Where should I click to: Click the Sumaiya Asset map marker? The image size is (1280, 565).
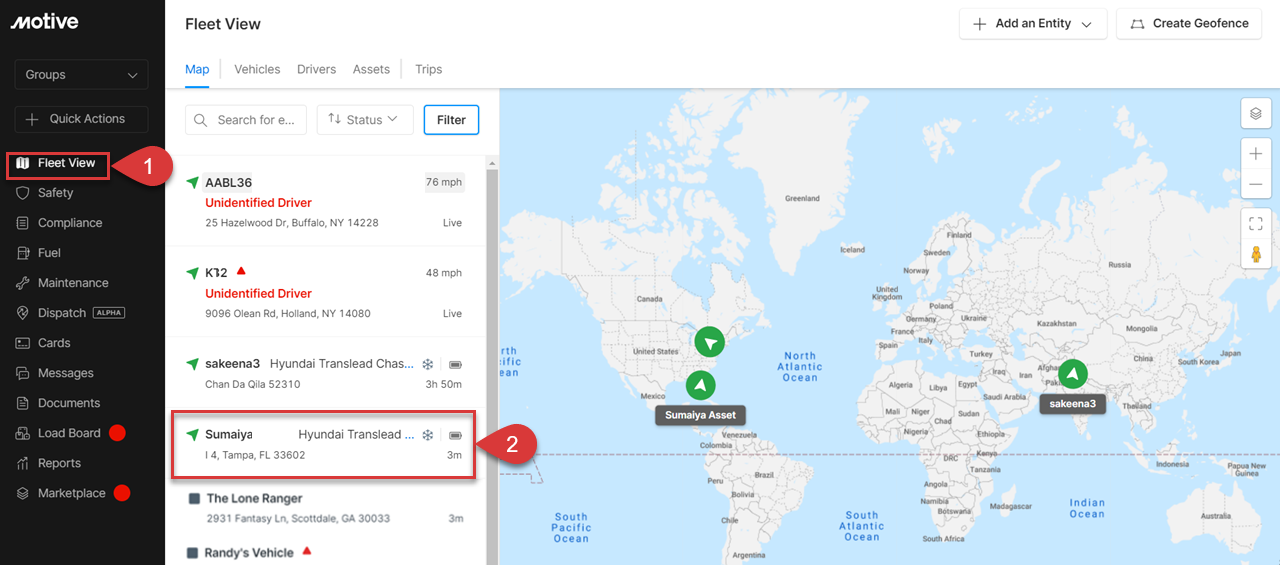point(701,385)
